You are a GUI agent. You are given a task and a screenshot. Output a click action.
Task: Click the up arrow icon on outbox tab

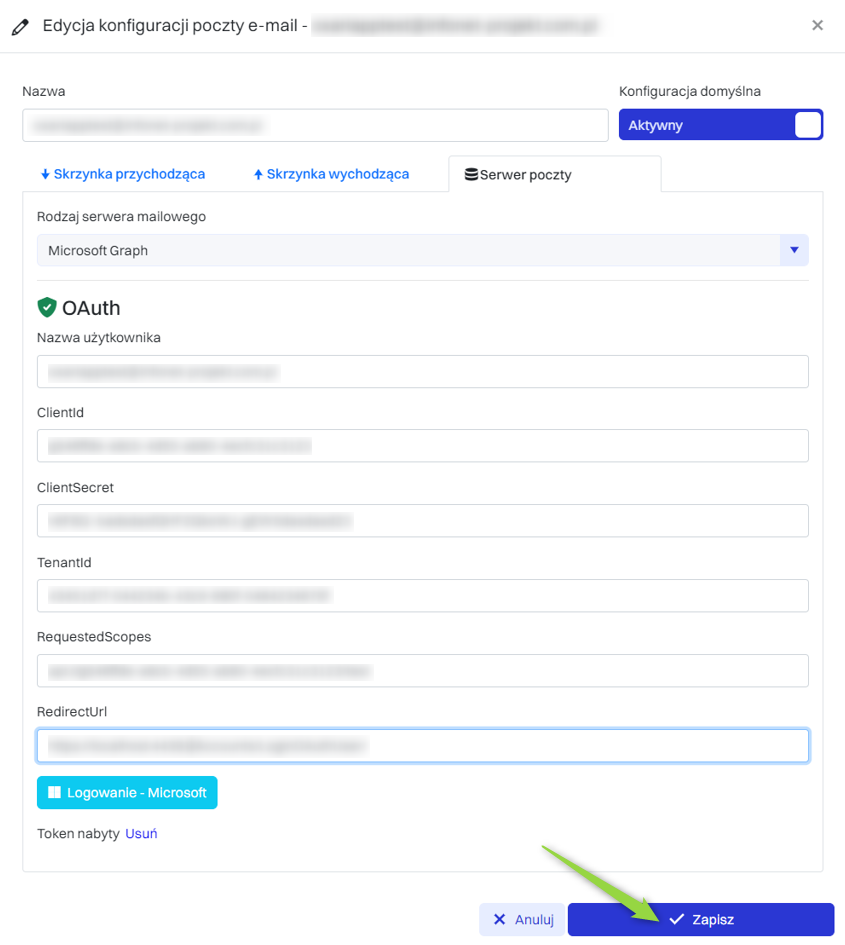click(258, 174)
